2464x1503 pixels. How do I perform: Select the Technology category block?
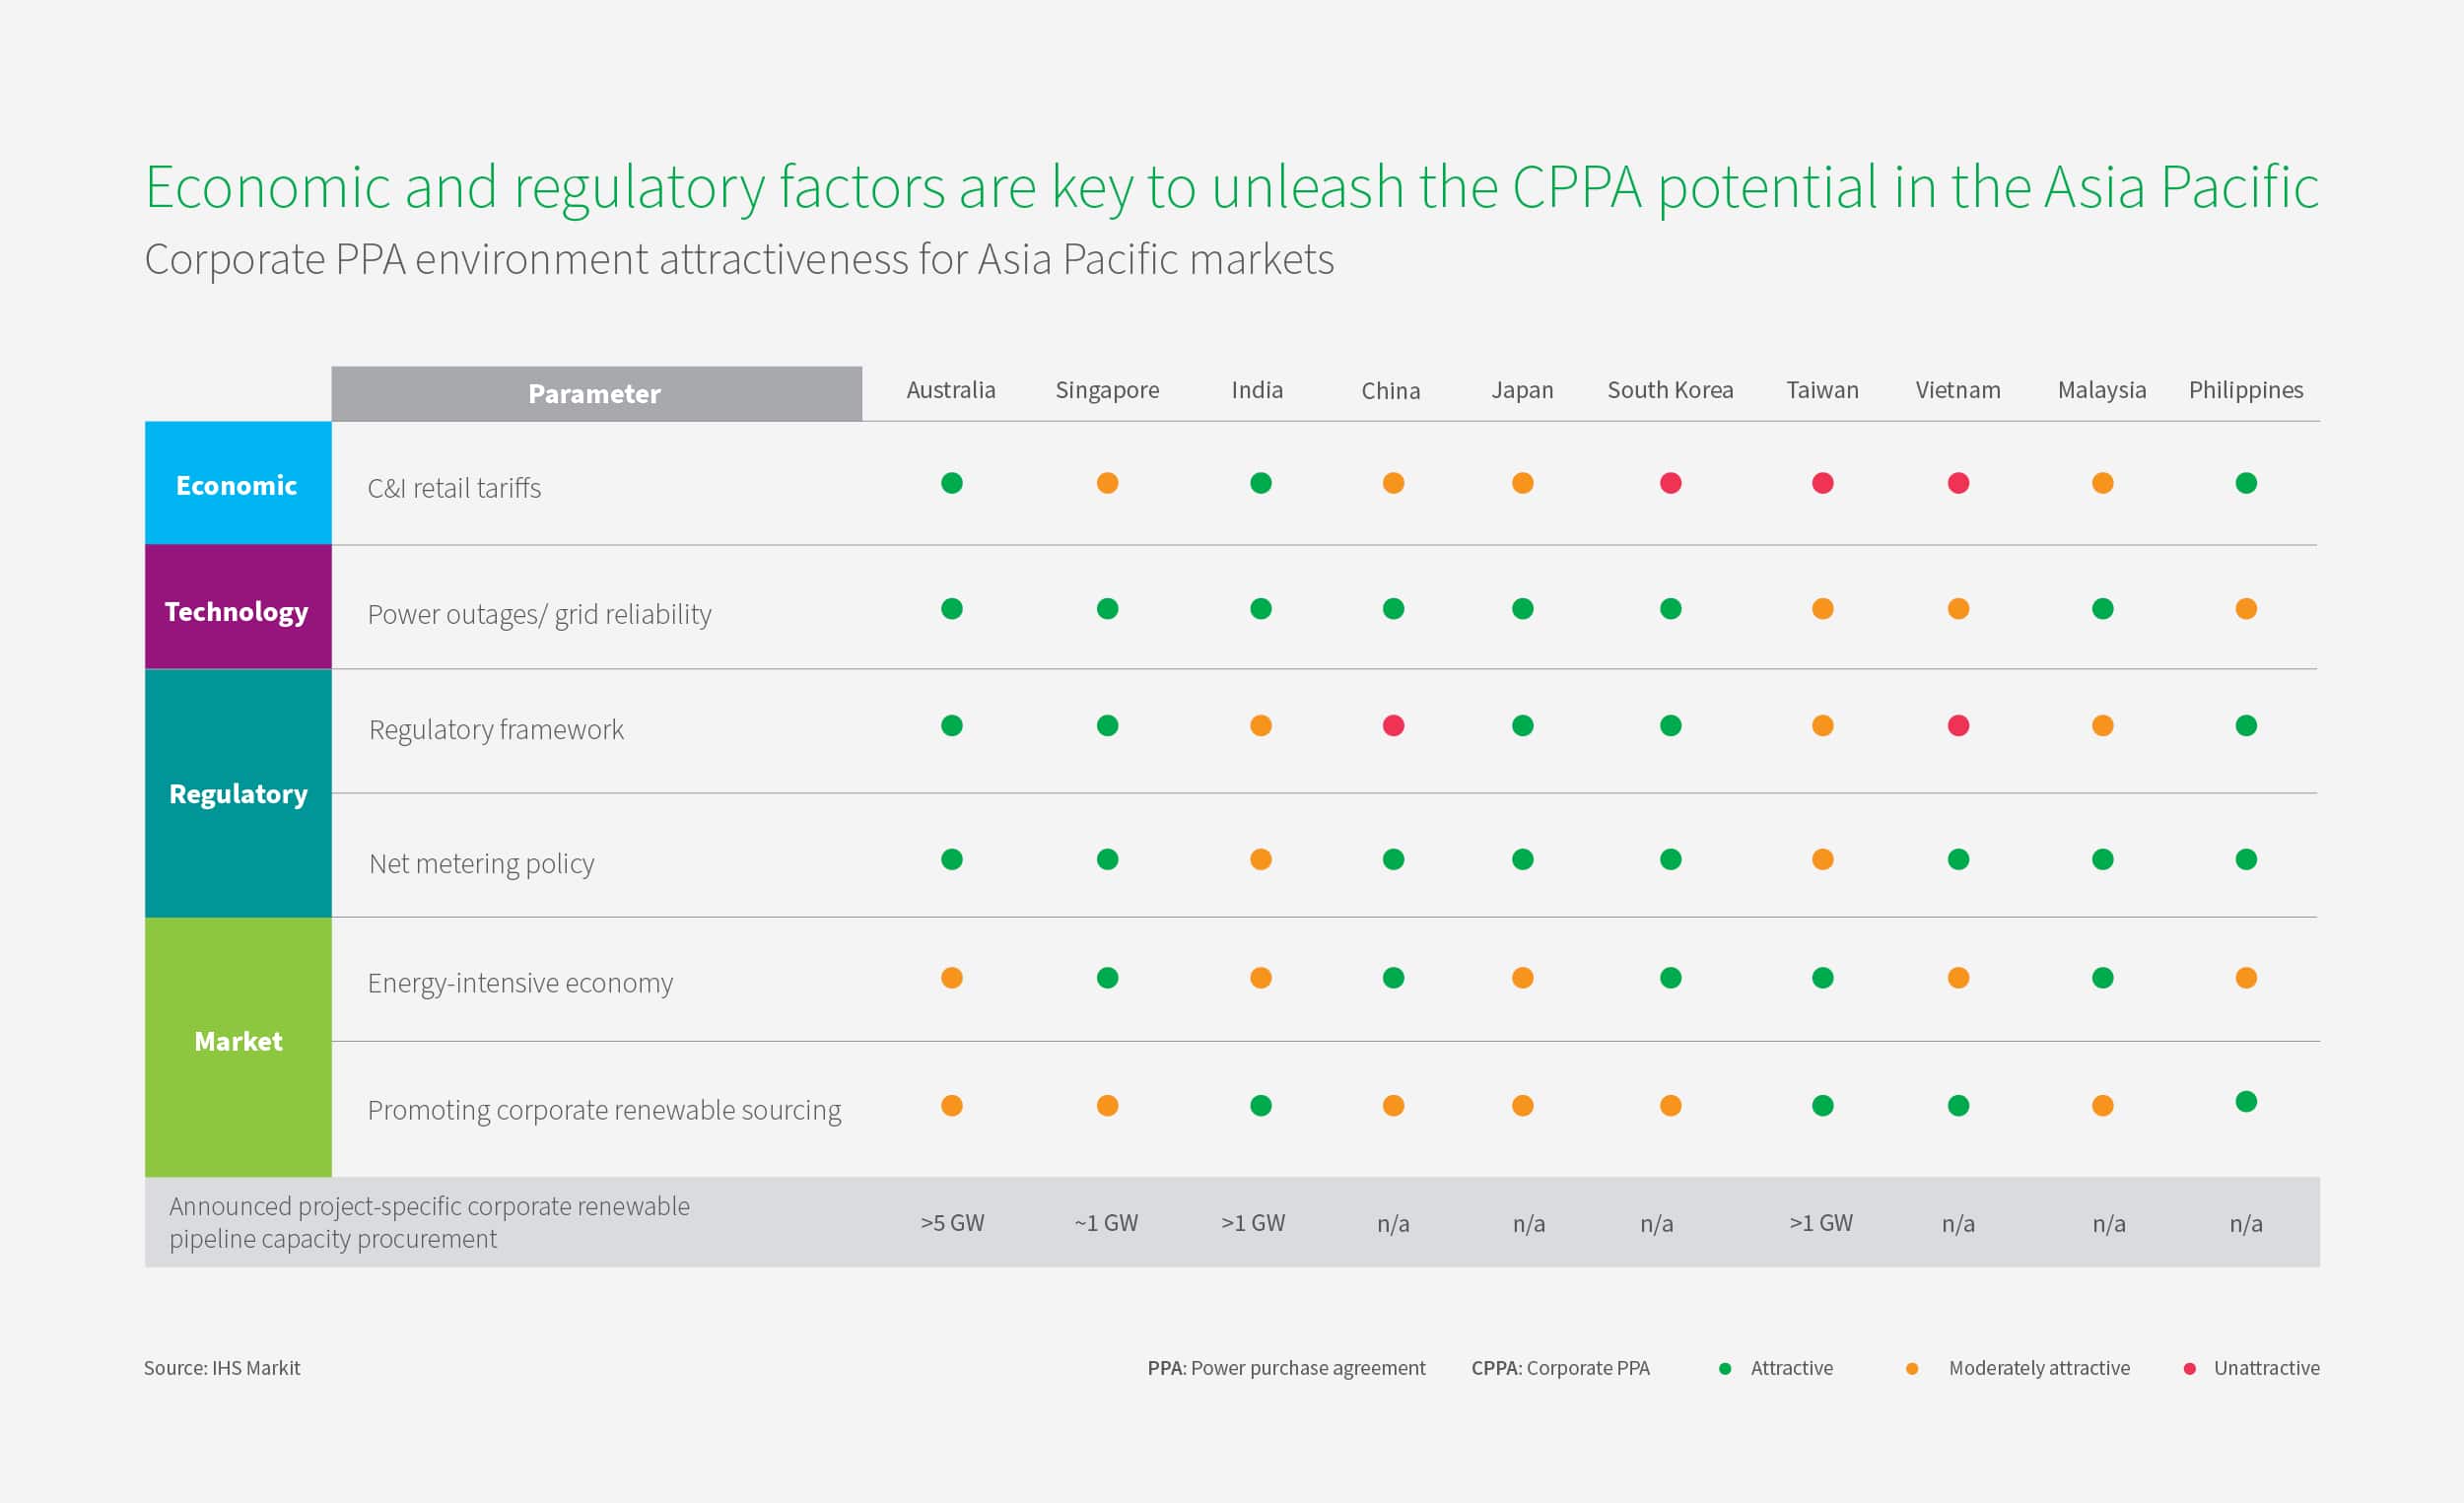pos(238,607)
